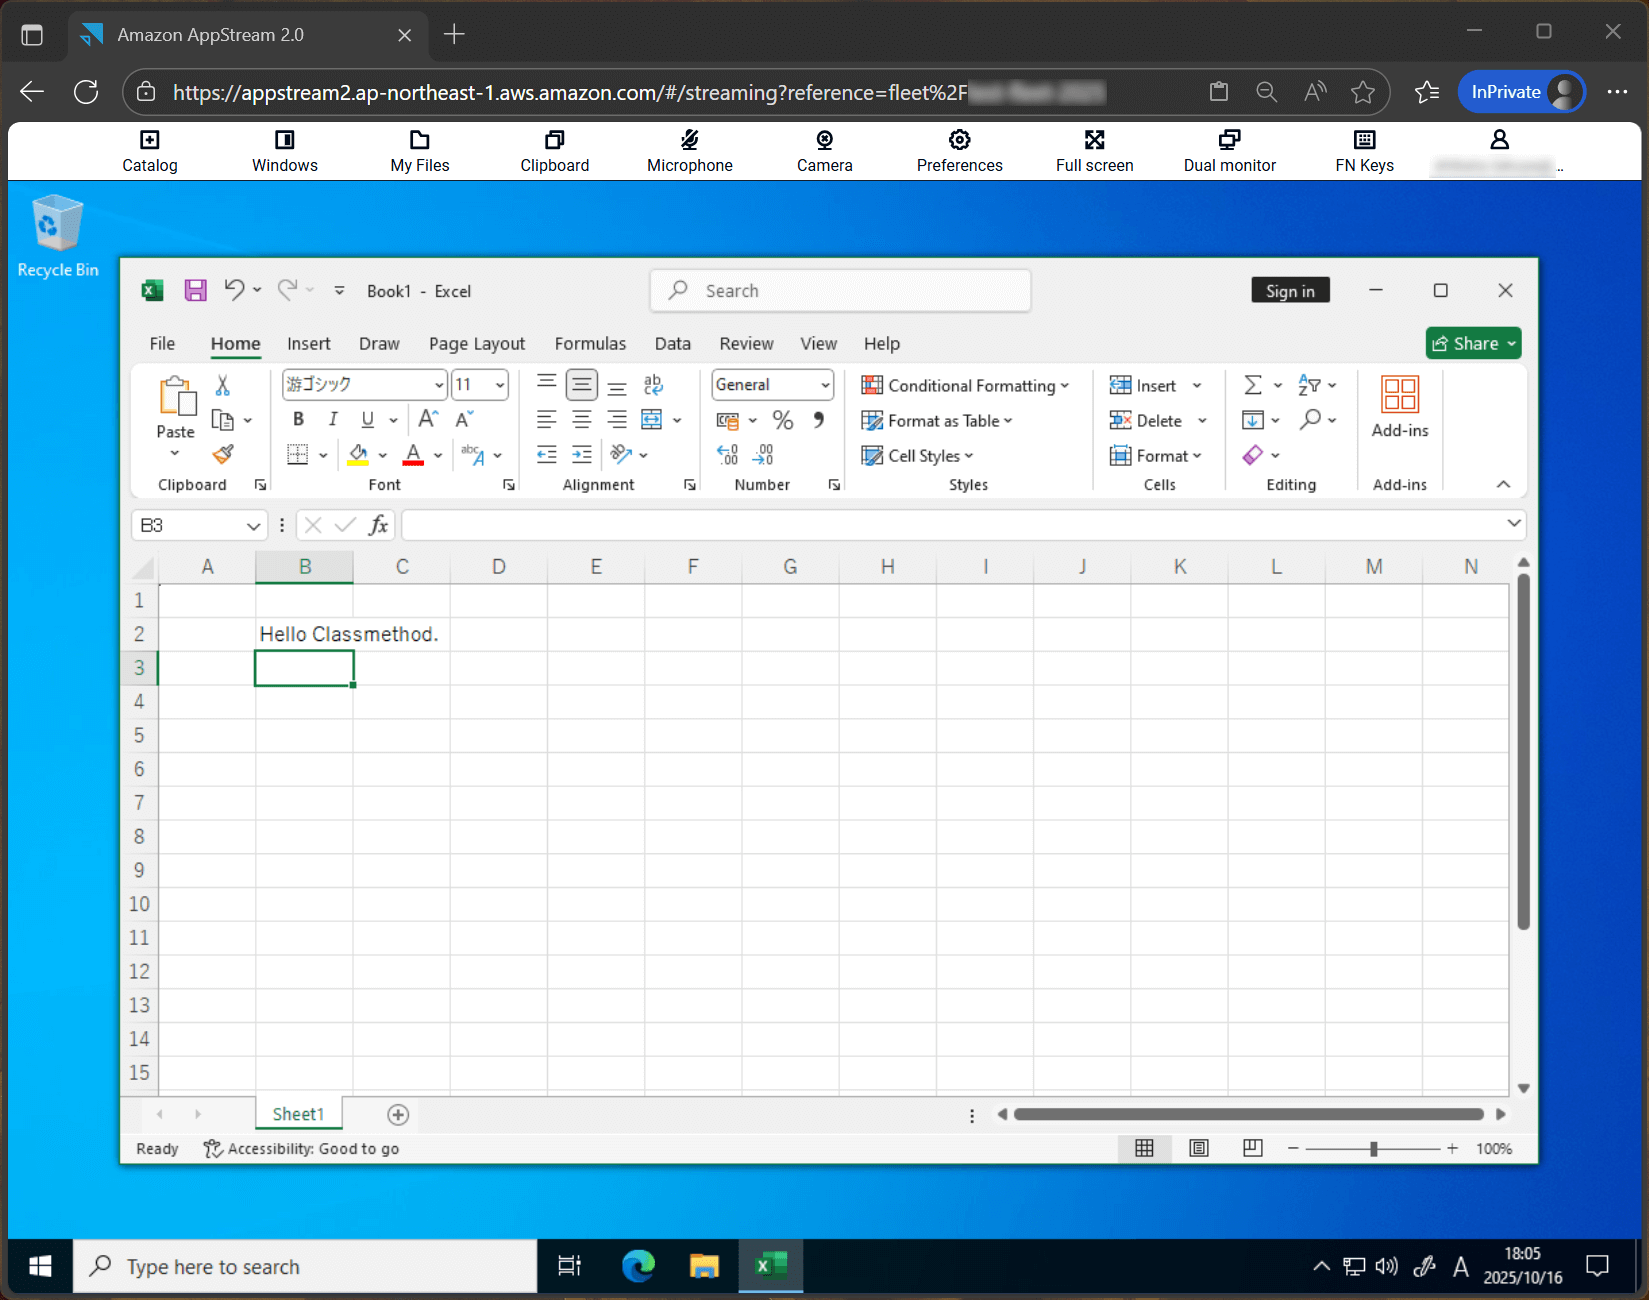Viewport: 1649px width, 1300px height.
Task: Click the Name Box input field
Action: tap(190, 525)
